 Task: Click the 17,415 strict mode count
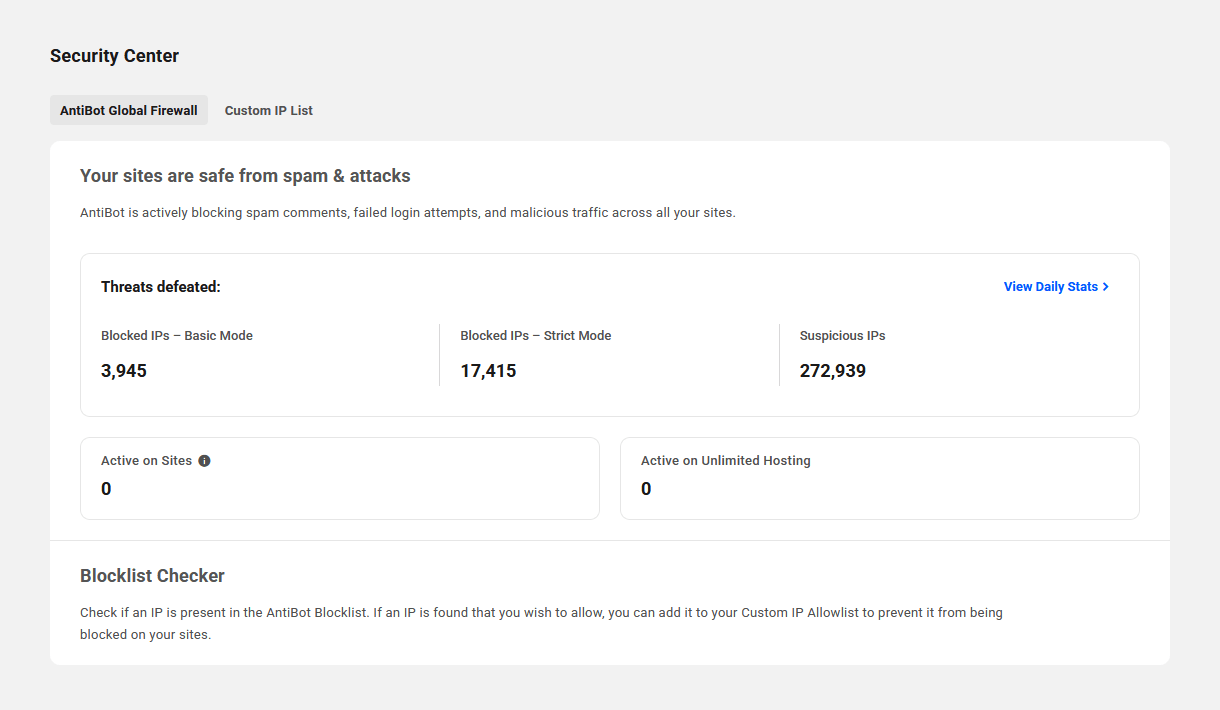click(x=488, y=371)
